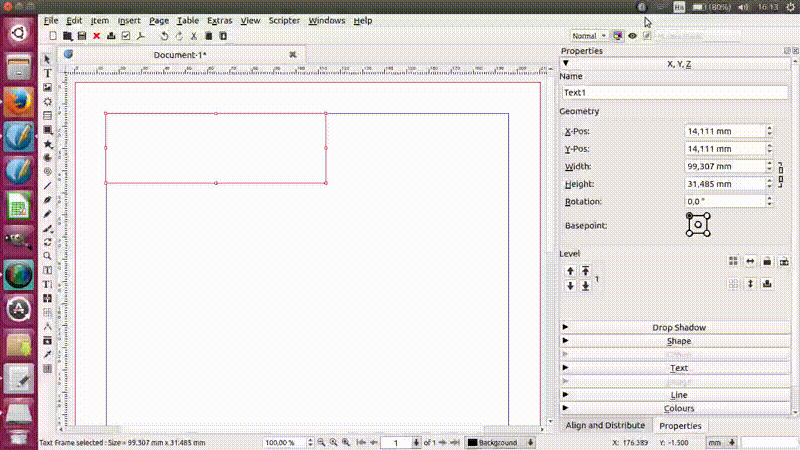Click the Undo arrow in toolbar

tap(165, 36)
